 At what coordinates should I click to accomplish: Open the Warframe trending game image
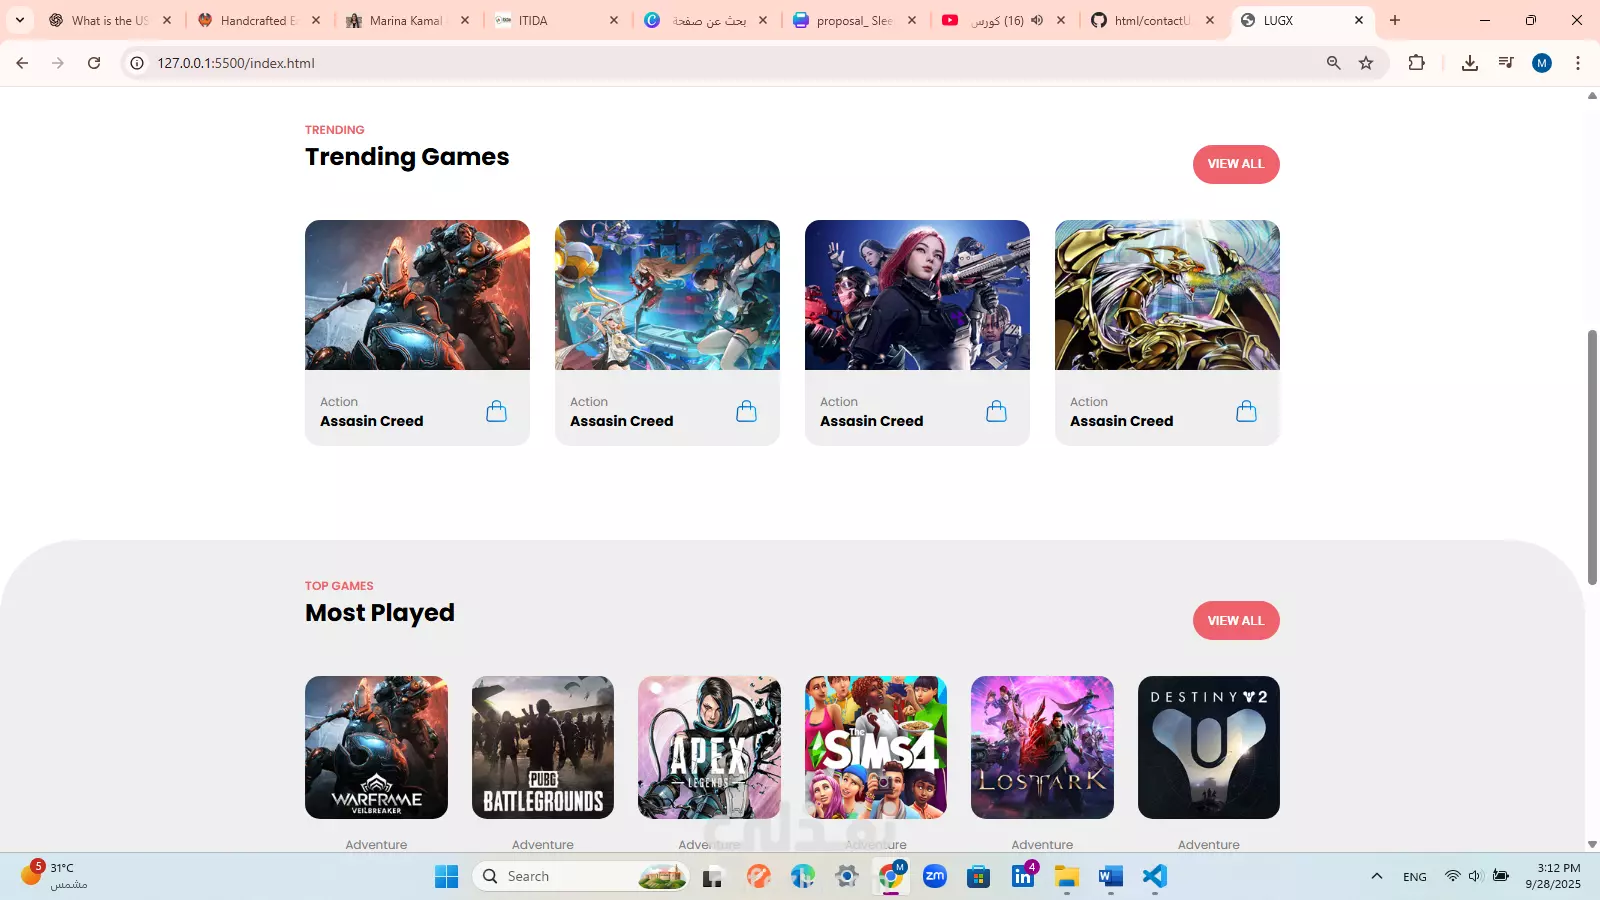pyautogui.click(x=417, y=295)
